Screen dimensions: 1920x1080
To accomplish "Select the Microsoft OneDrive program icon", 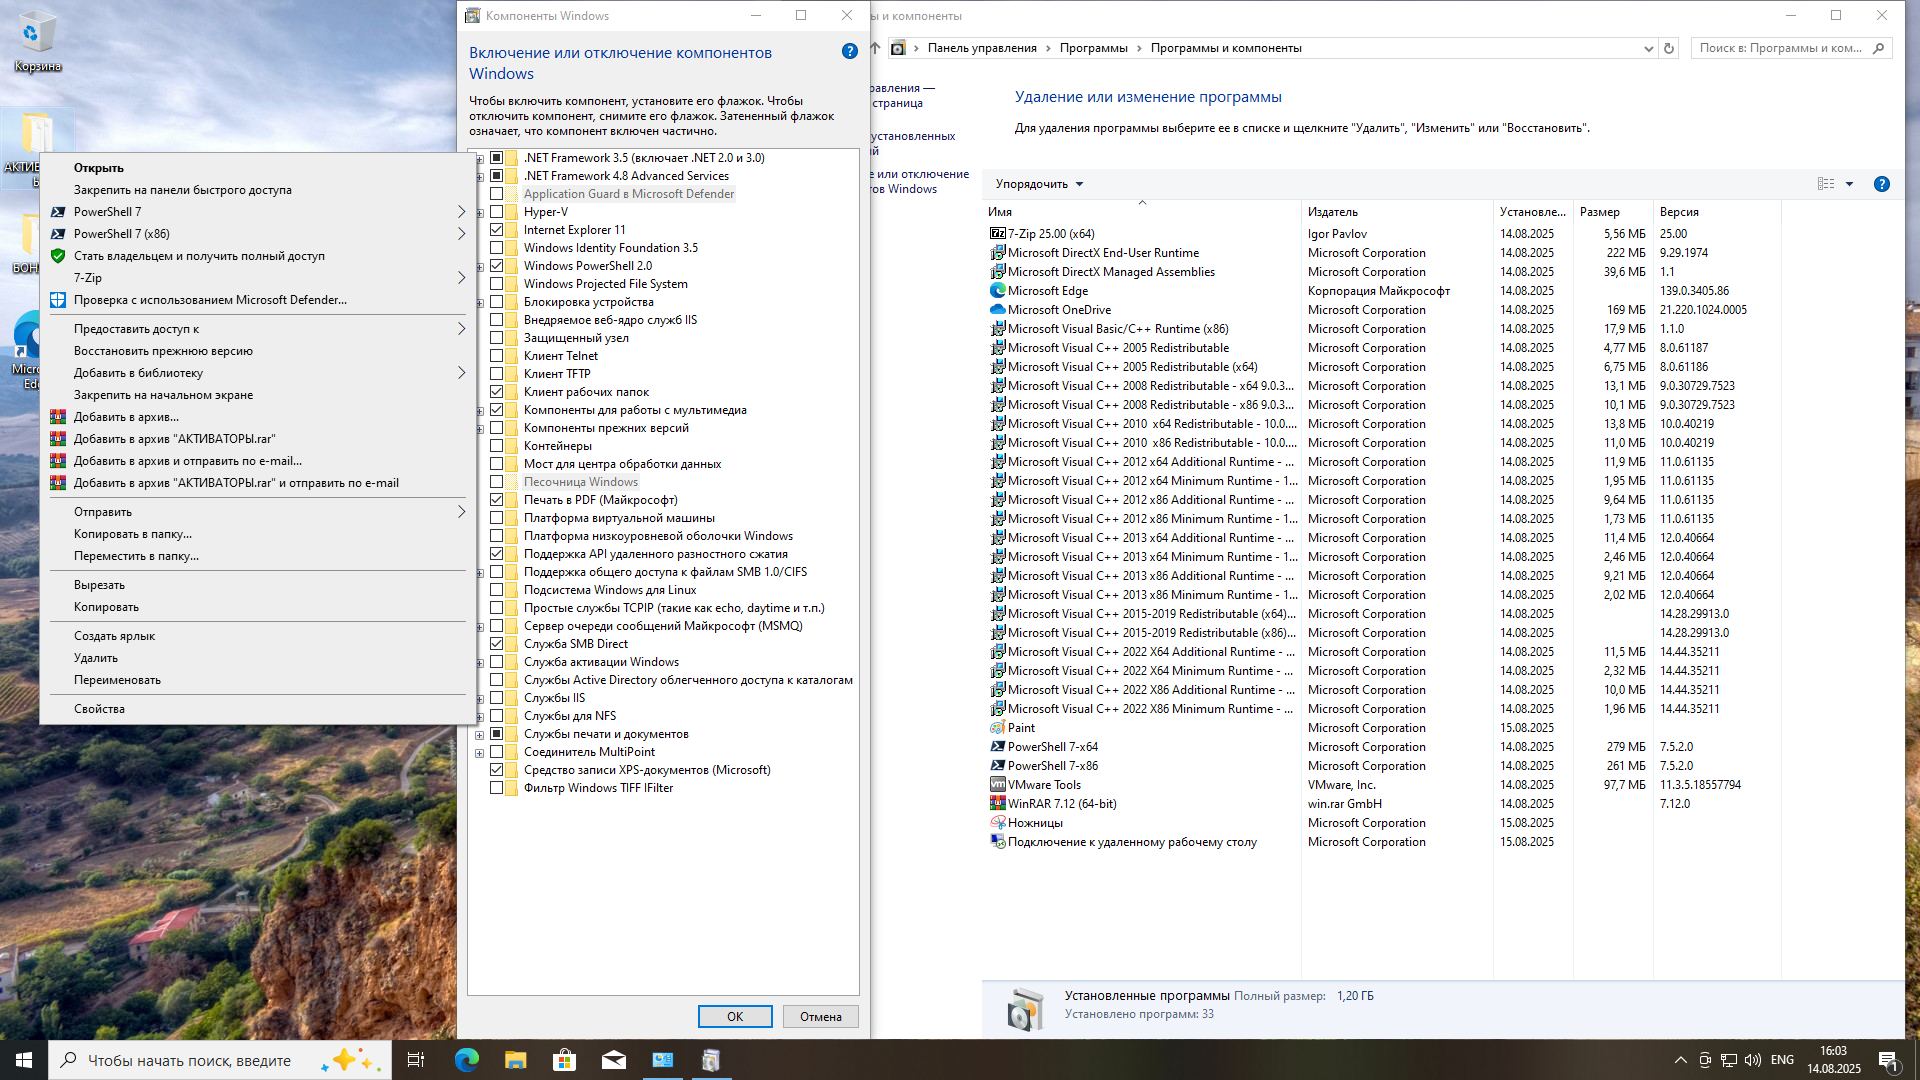I will pos(997,310).
